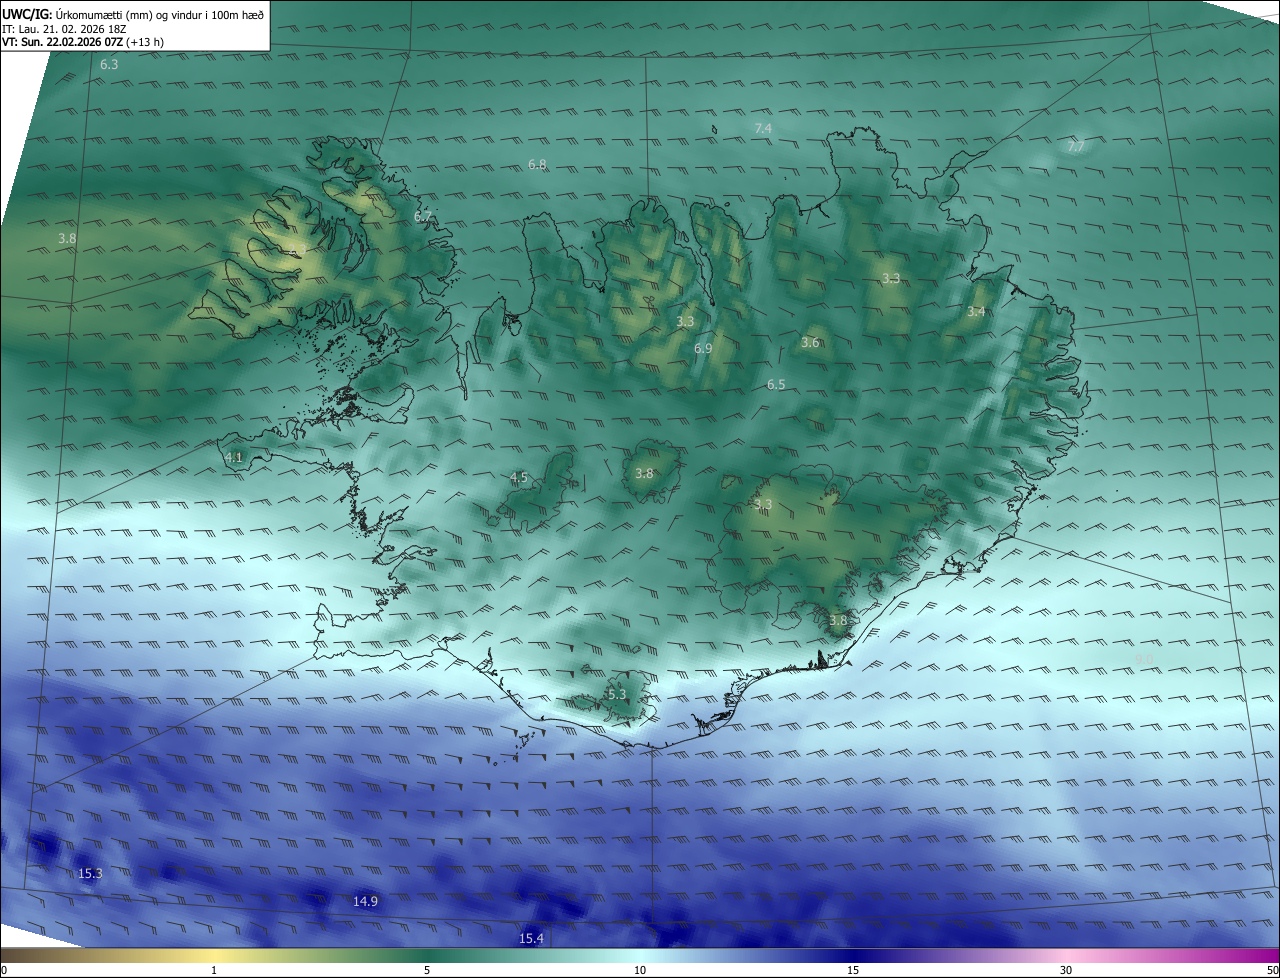Click the 6.3 value label on the map
Image resolution: width=1280 pixels, height=978 pixels.
pyautogui.click(x=109, y=64)
